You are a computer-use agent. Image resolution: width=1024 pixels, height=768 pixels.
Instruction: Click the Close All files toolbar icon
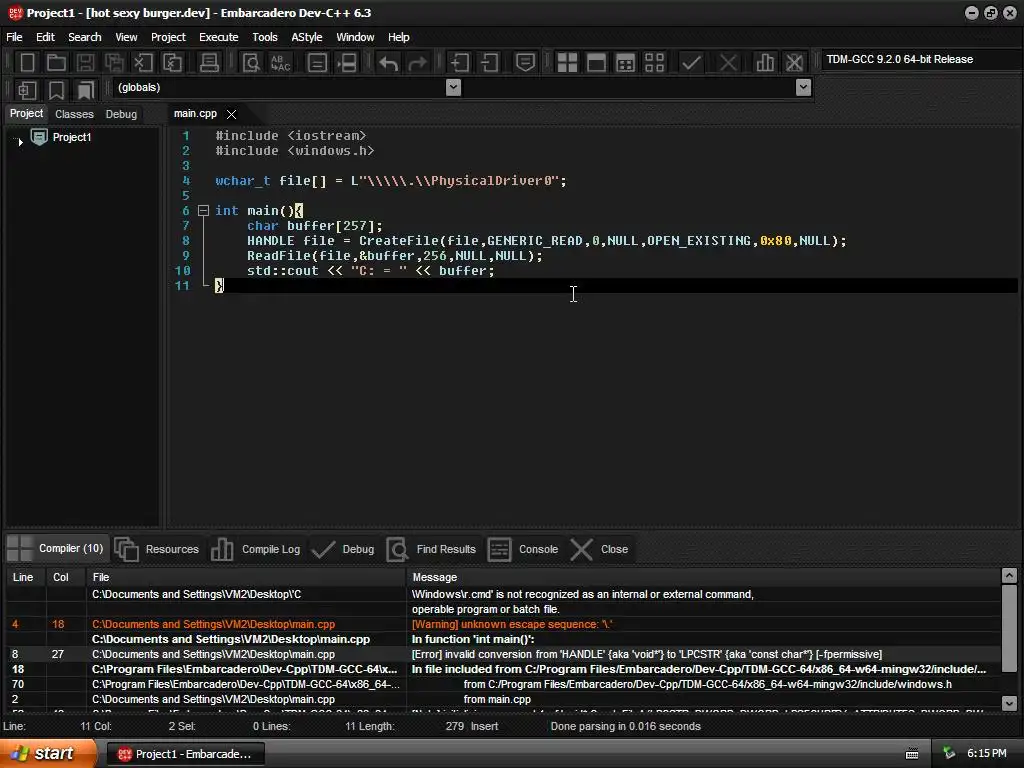coord(172,63)
